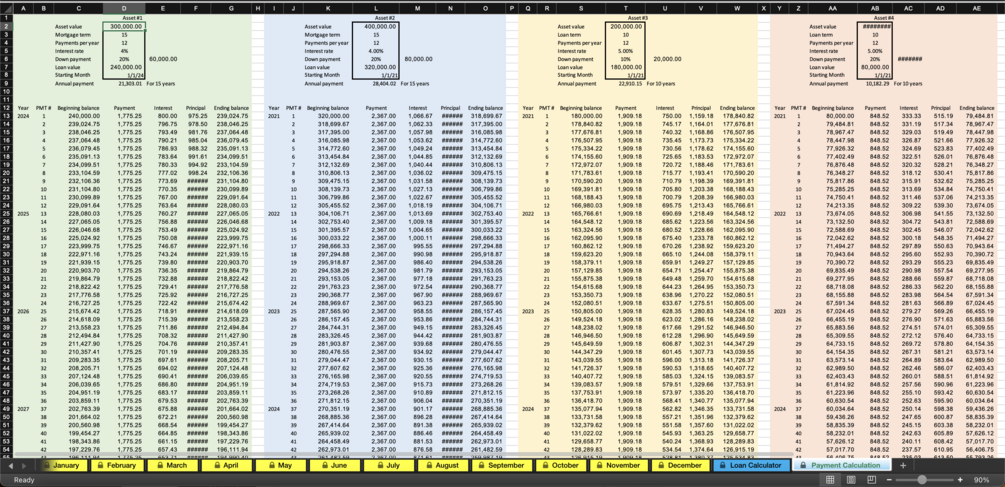The image size is (1005, 487).
Task: Click the annual payment value 28,404.02
Action: [x=383, y=83]
